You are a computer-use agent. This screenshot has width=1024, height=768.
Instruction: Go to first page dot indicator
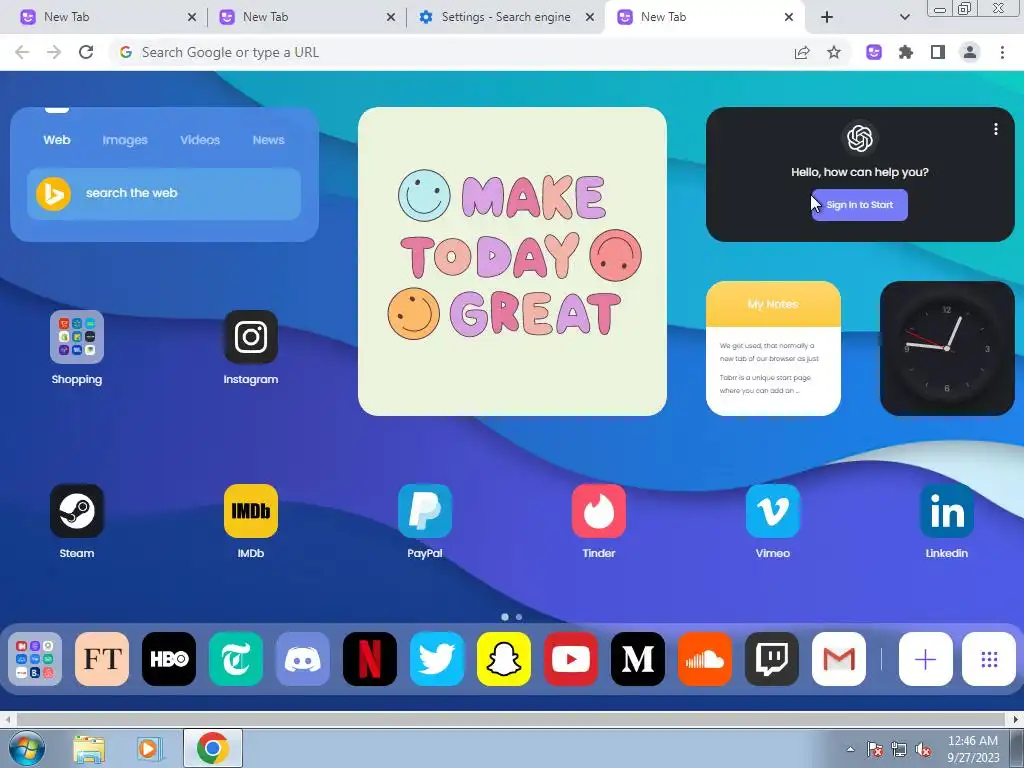pos(505,616)
